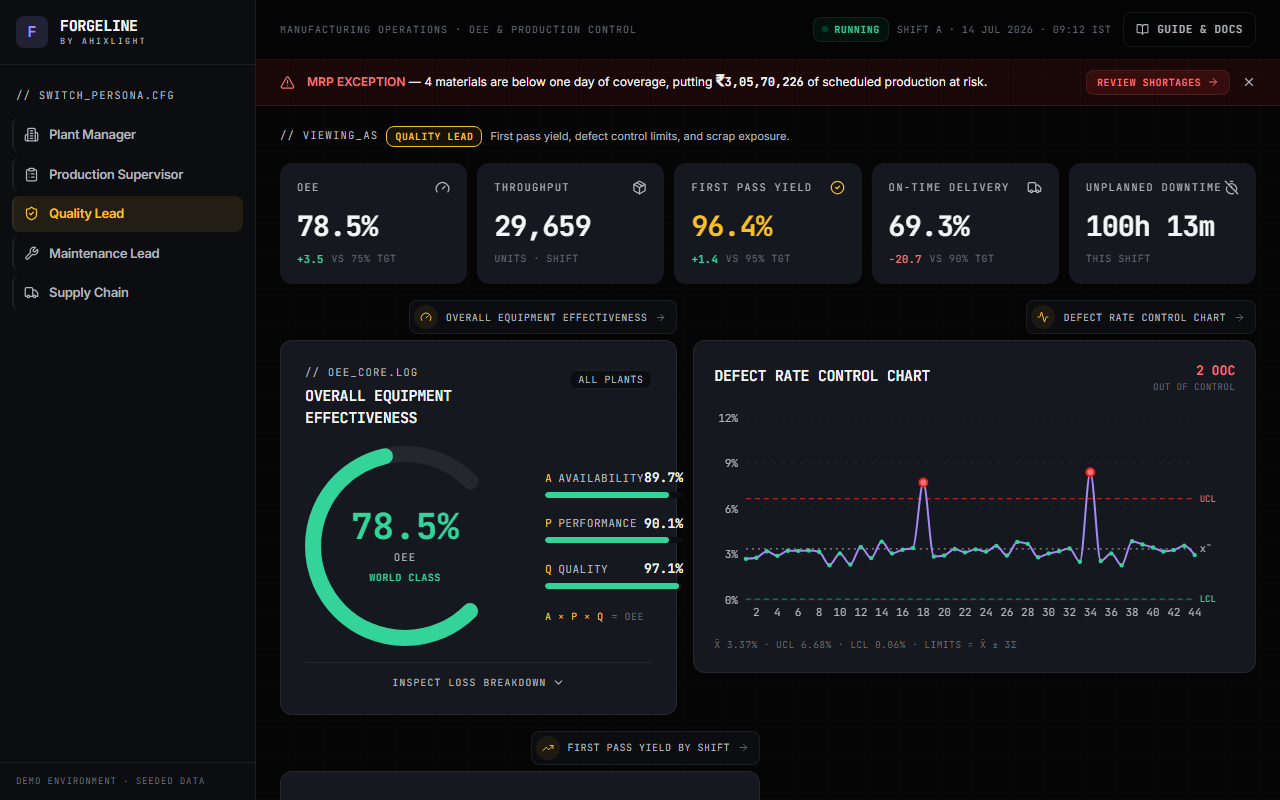Click the arrow on the Overall Equipment Effectiveness link
The width and height of the screenshot is (1280, 800).
pos(660,317)
